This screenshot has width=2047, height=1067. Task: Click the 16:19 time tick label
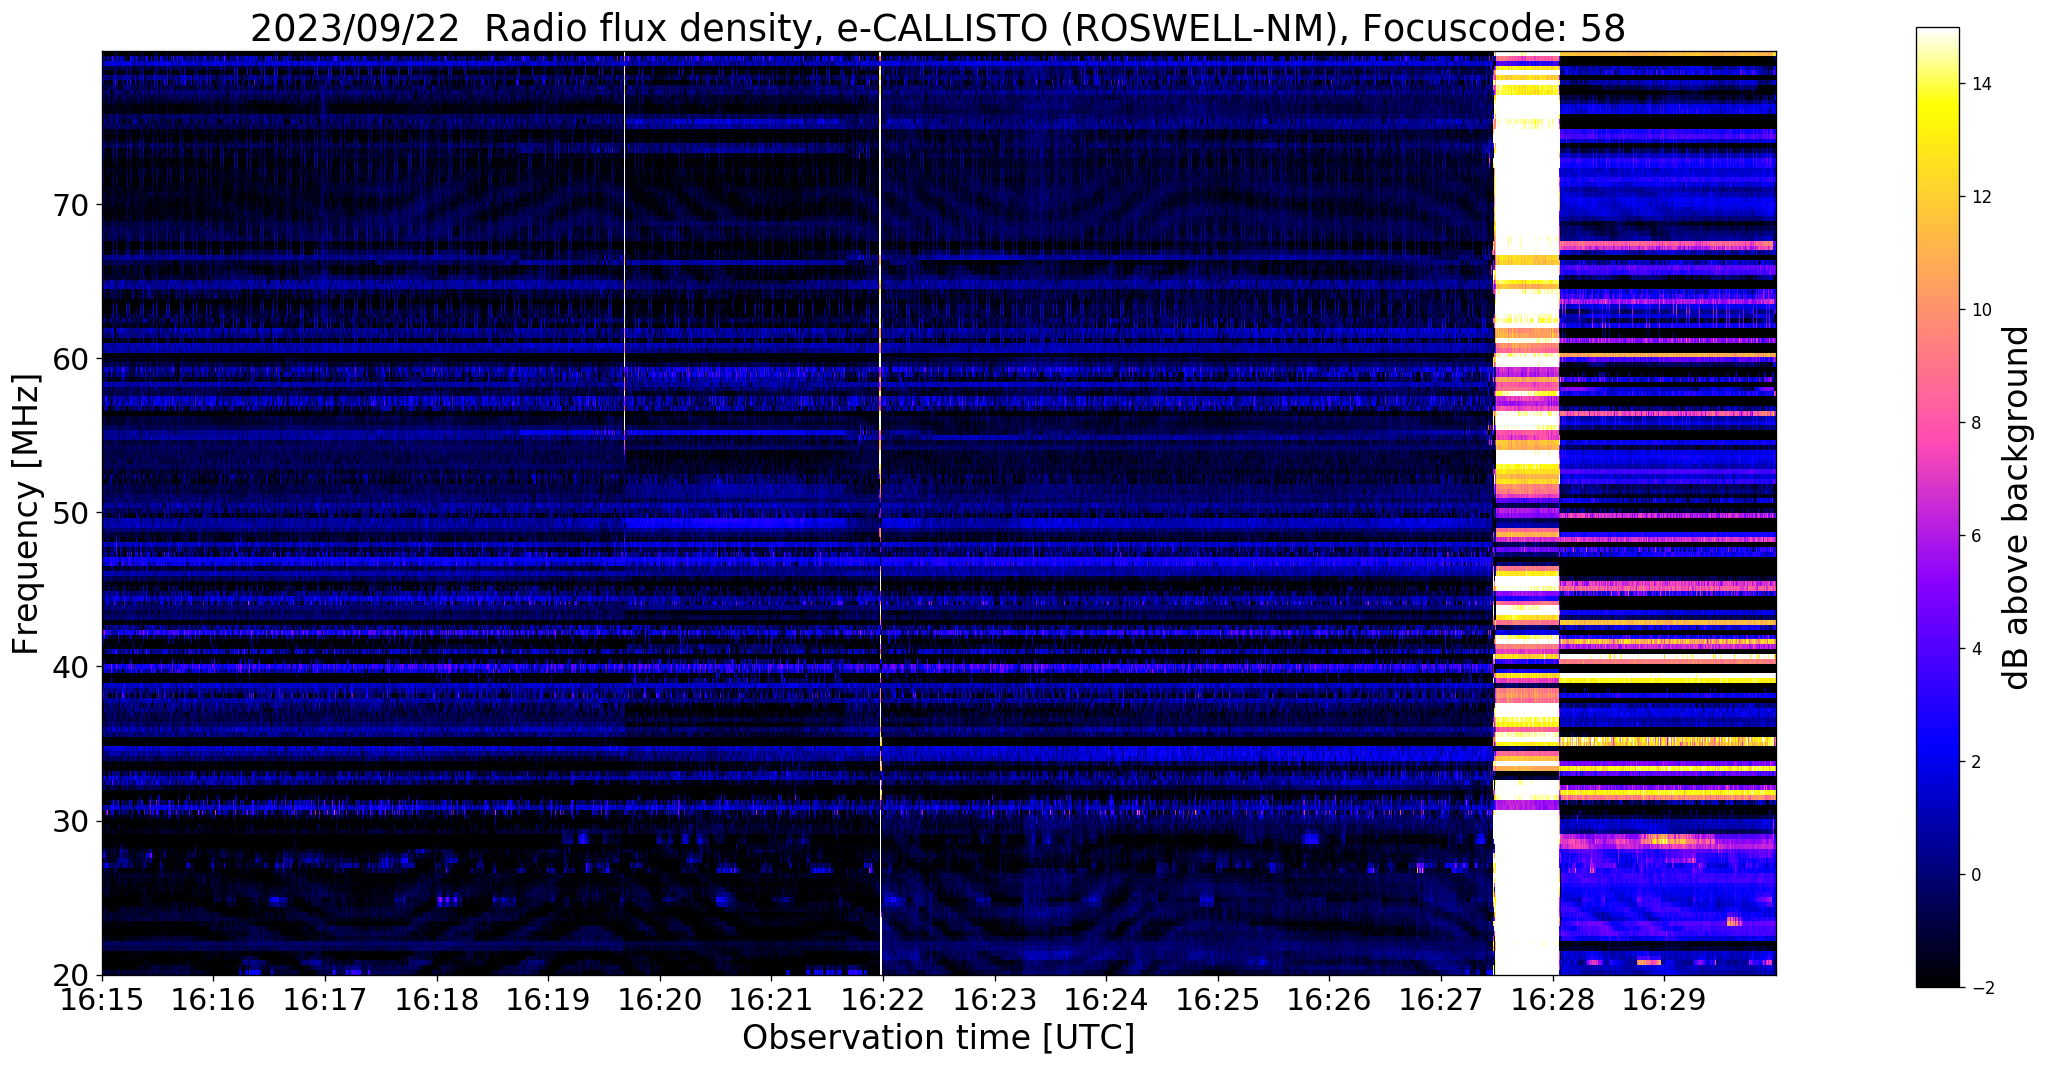tap(548, 998)
